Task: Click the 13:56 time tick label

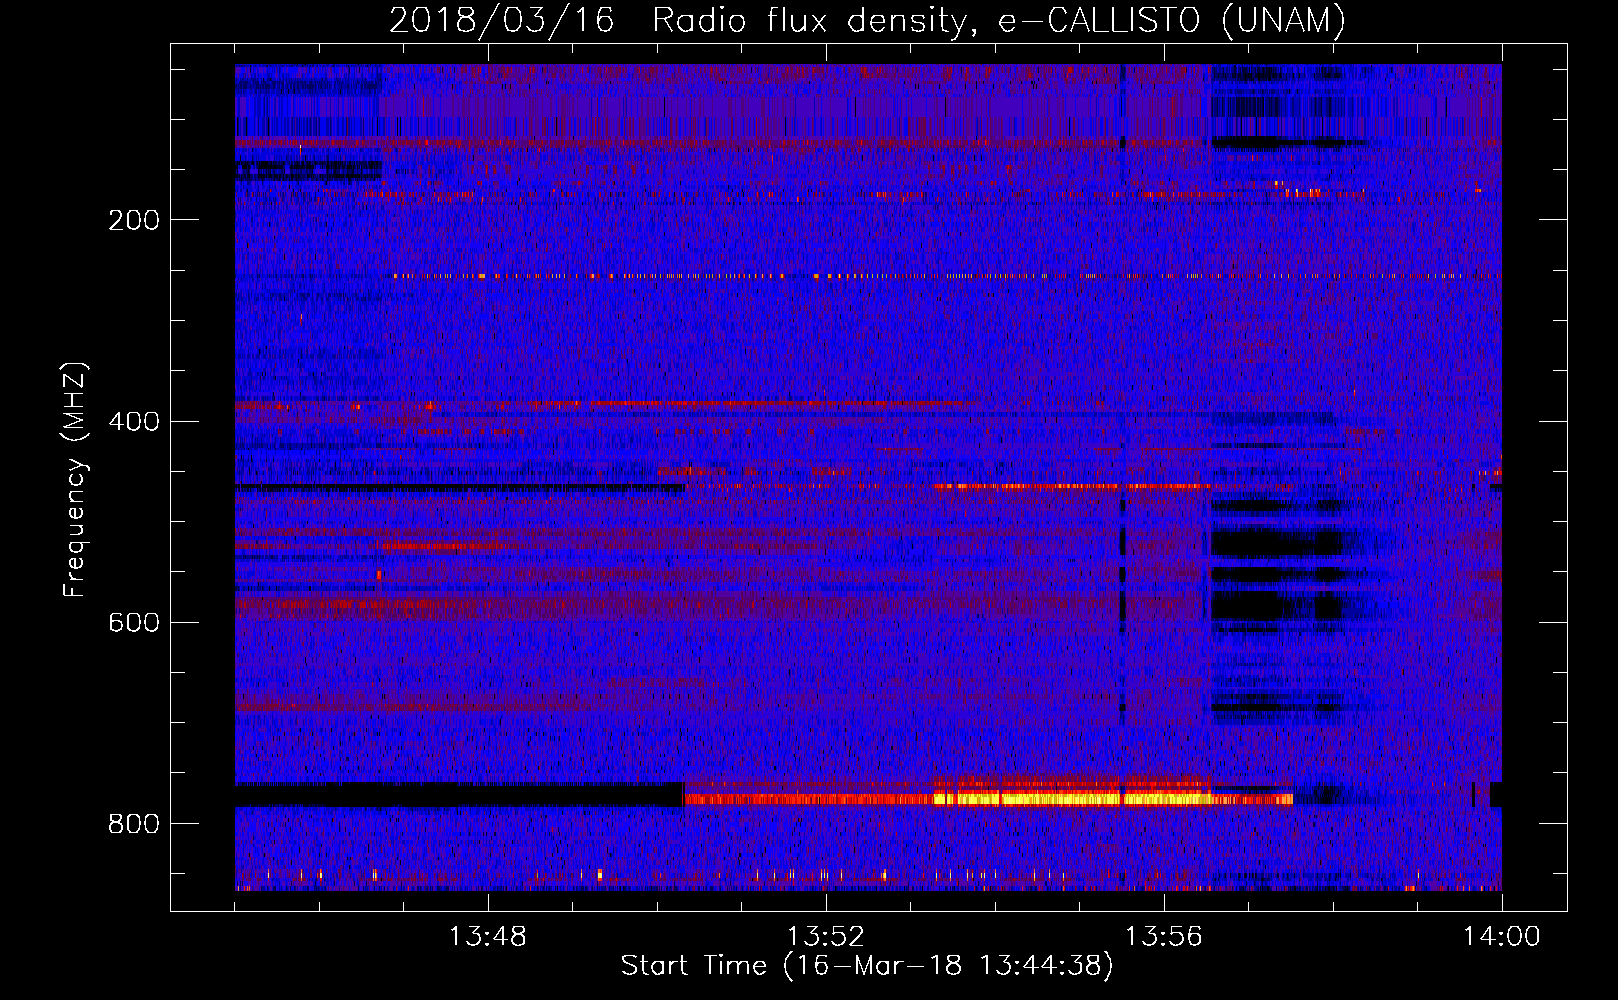Action: click(1163, 937)
